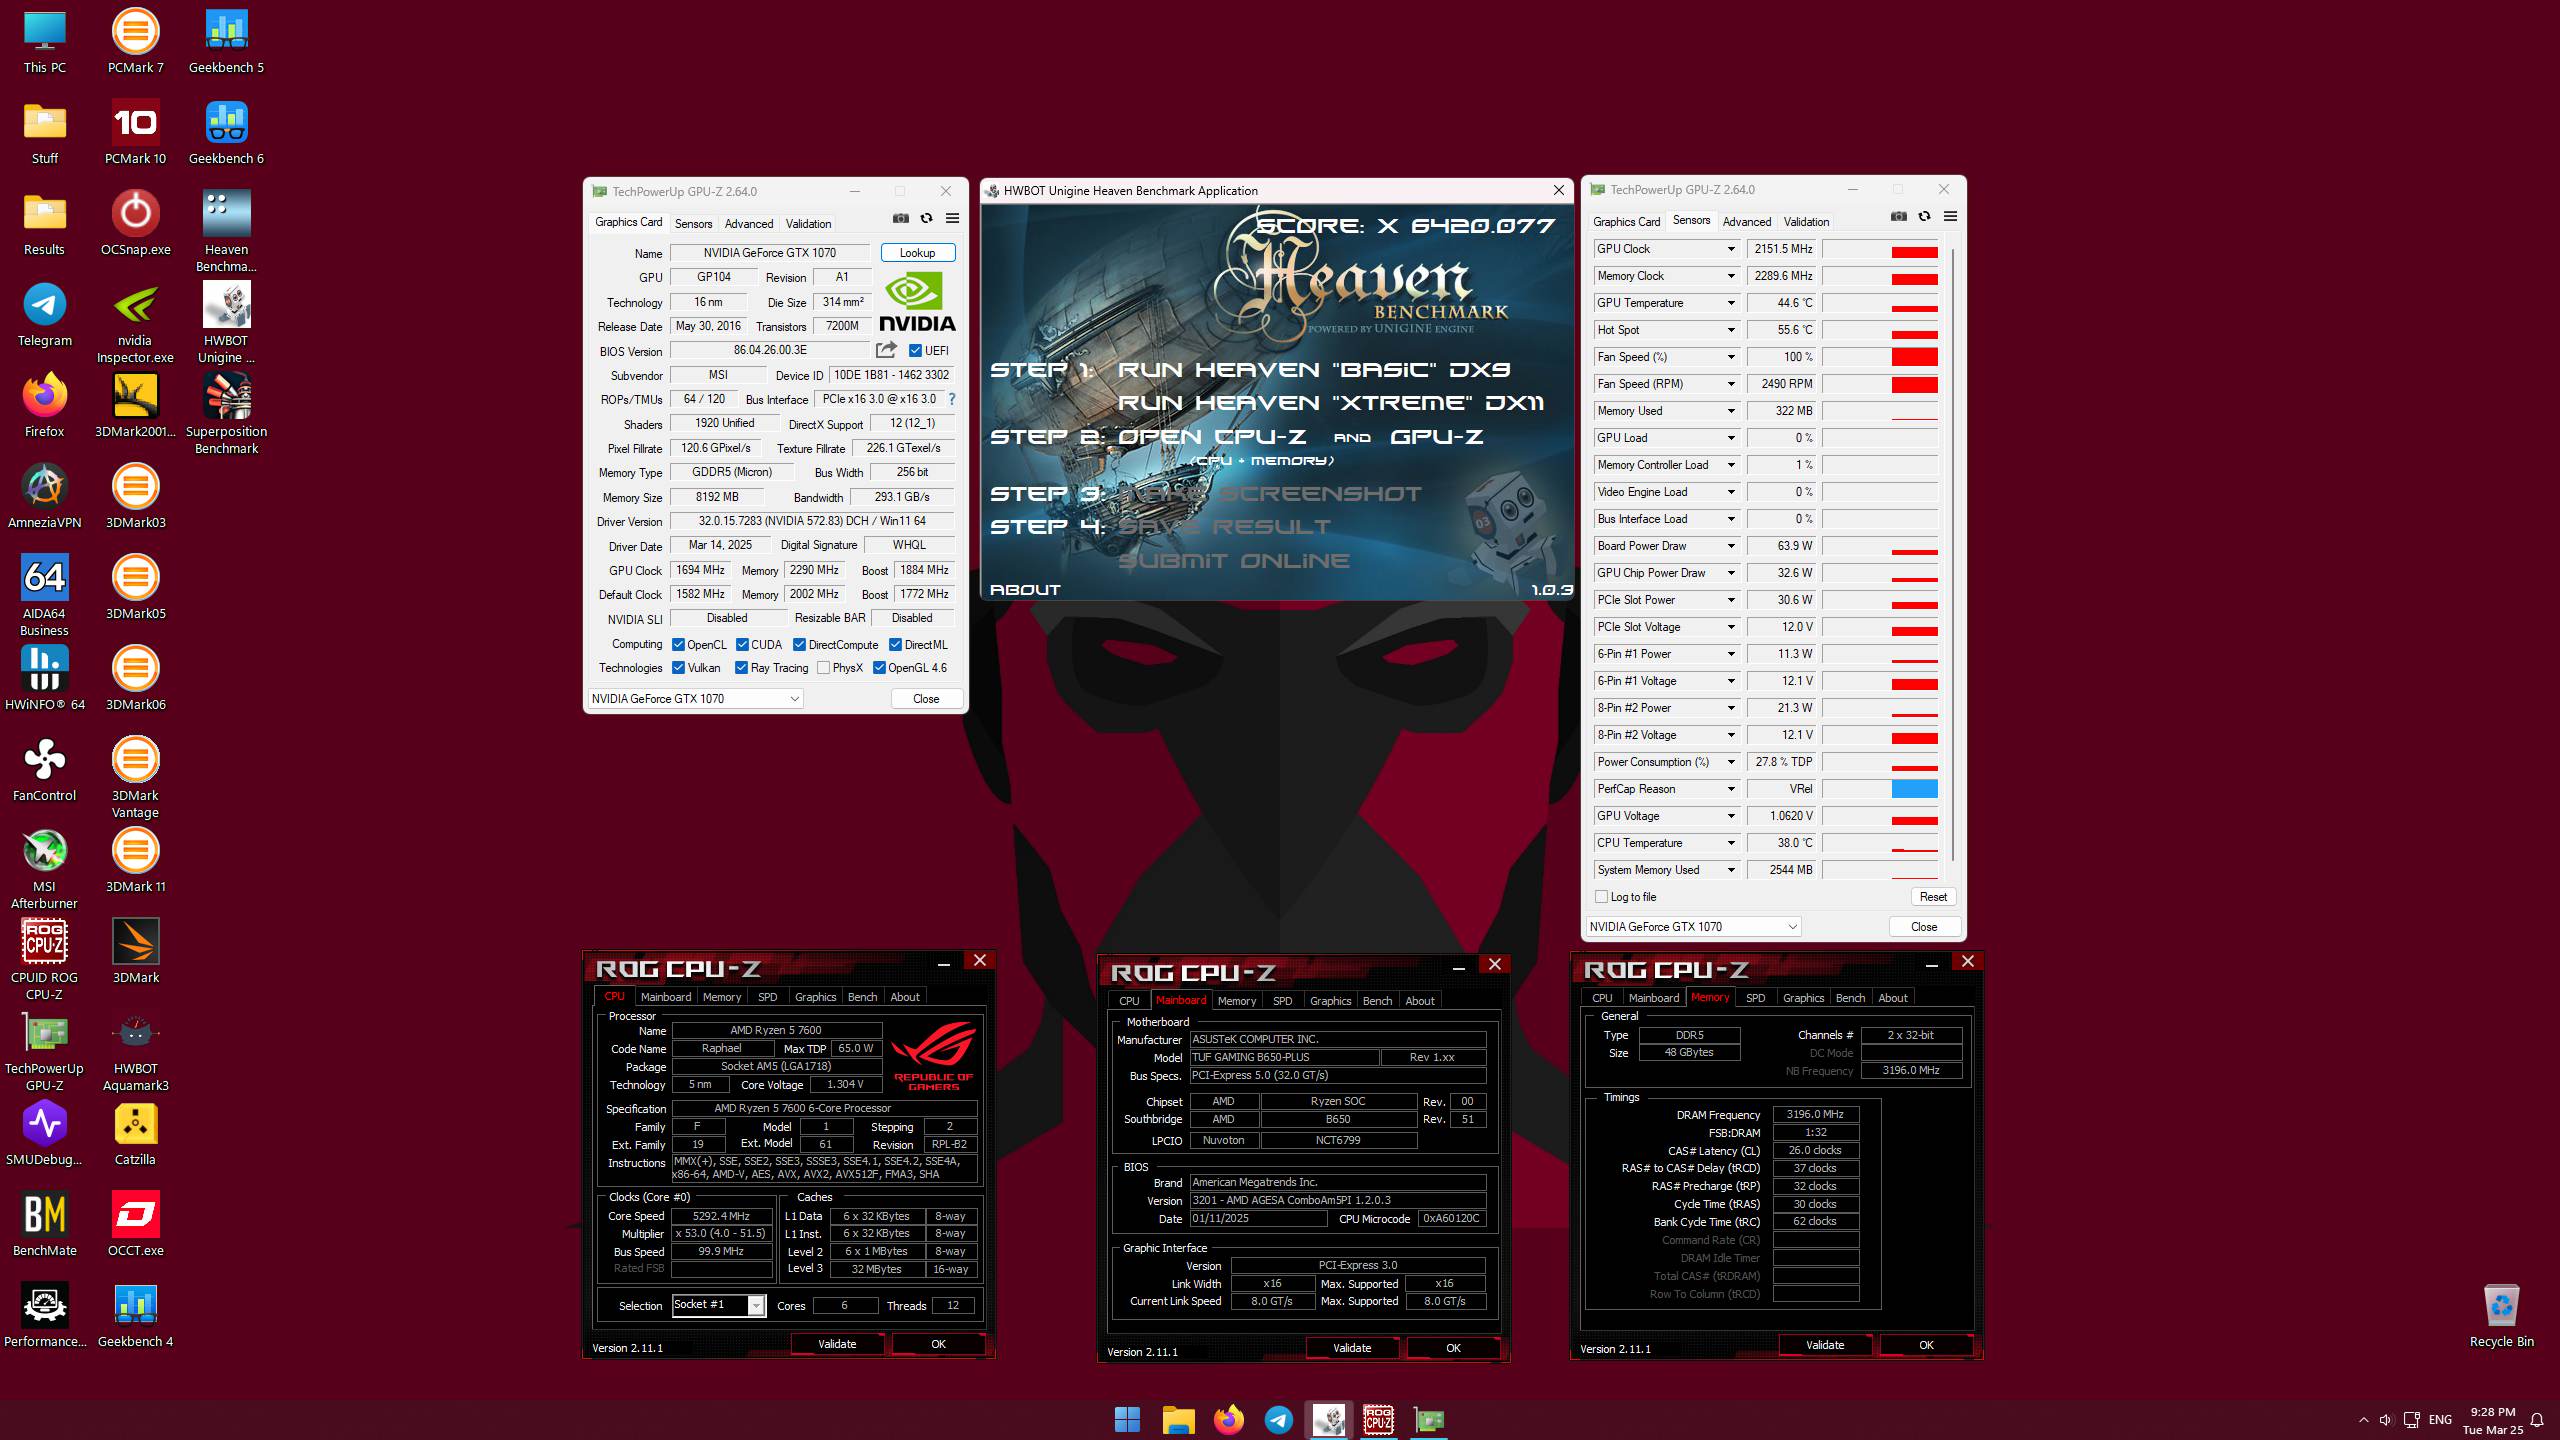This screenshot has height=1440, width=2560.
Task: Open the MSI Afterburner desktop icon
Action: [x=44, y=868]
